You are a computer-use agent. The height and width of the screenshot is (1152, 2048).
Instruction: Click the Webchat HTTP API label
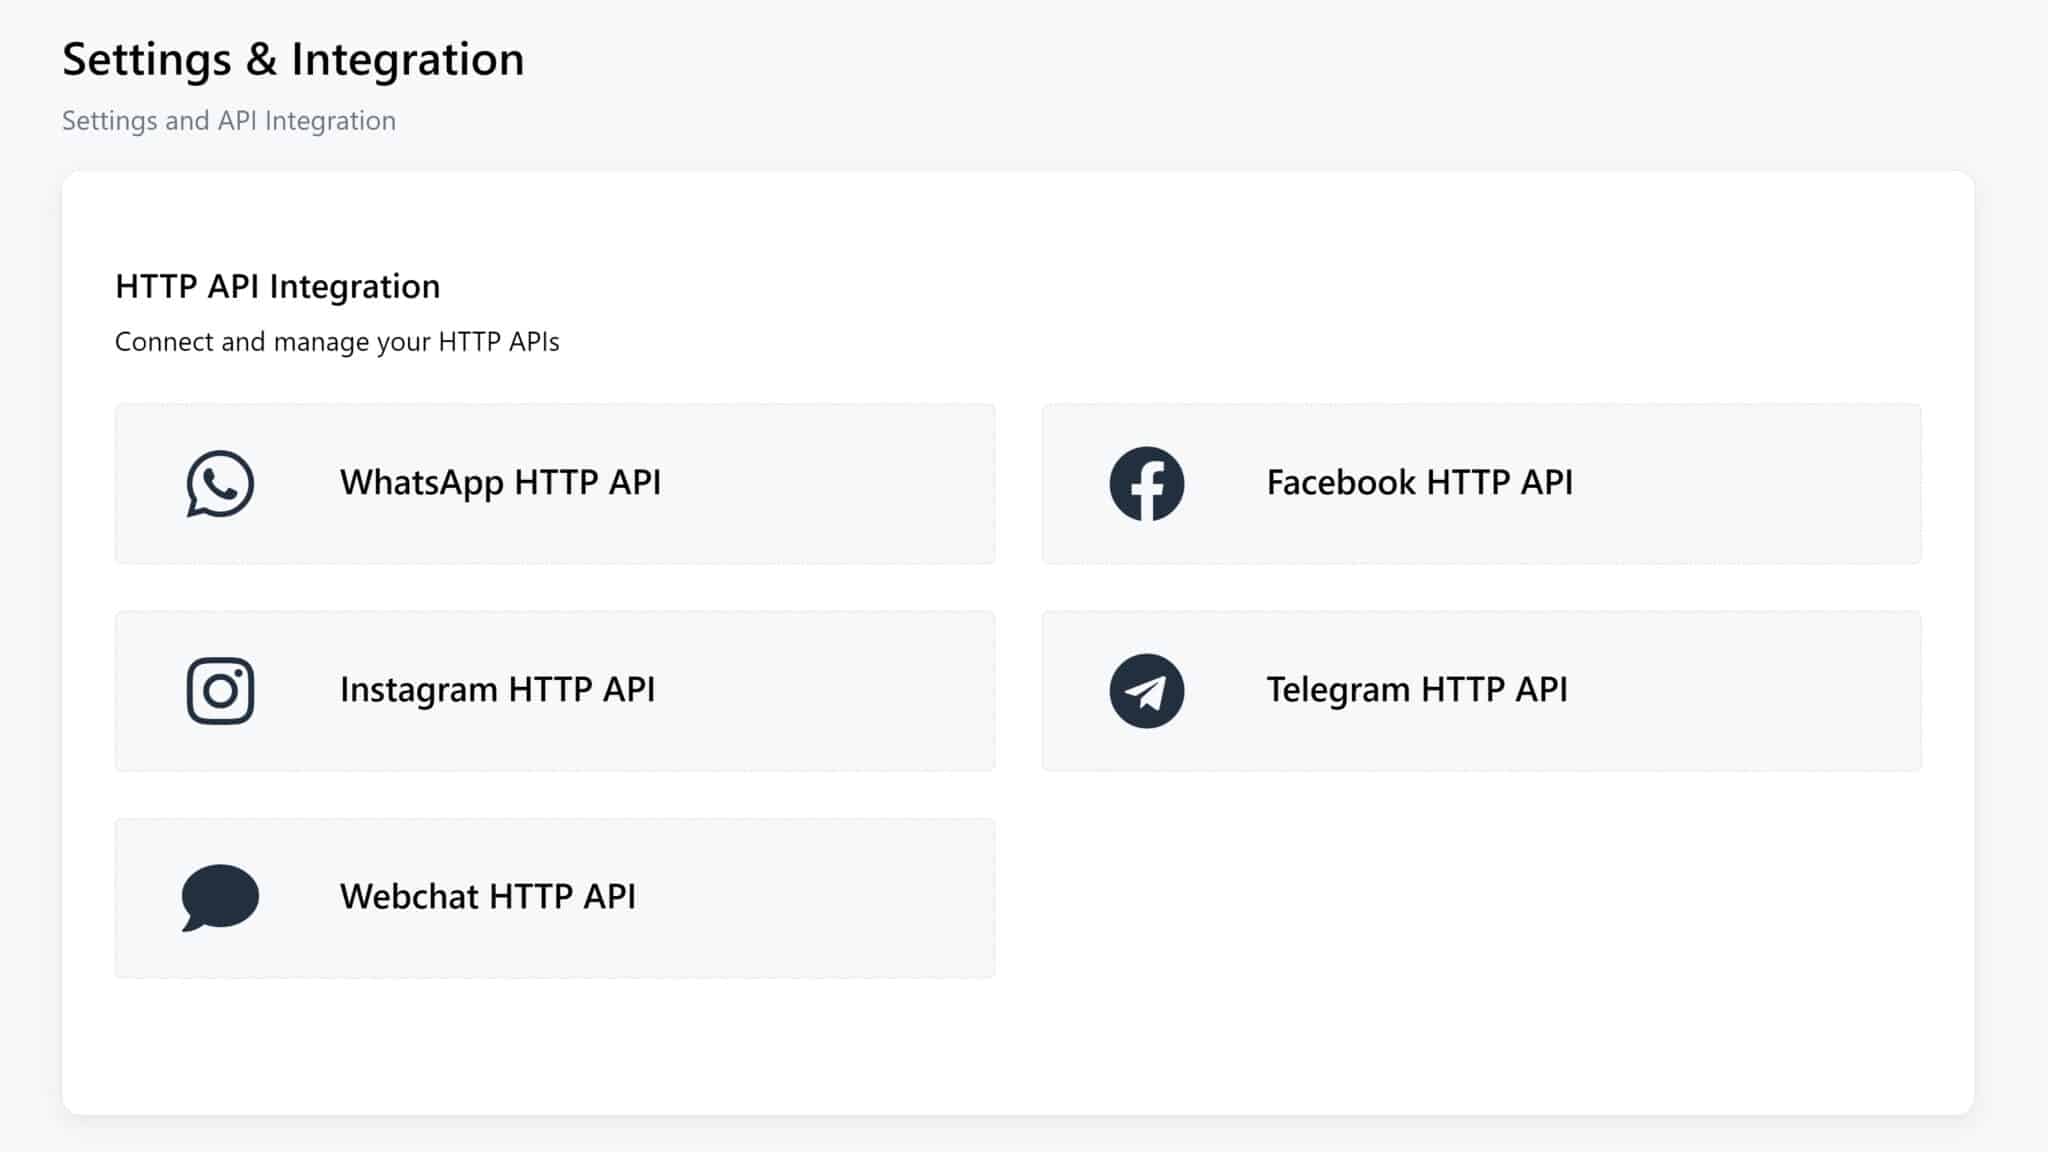pyautogui.click(x=488, y=897)
